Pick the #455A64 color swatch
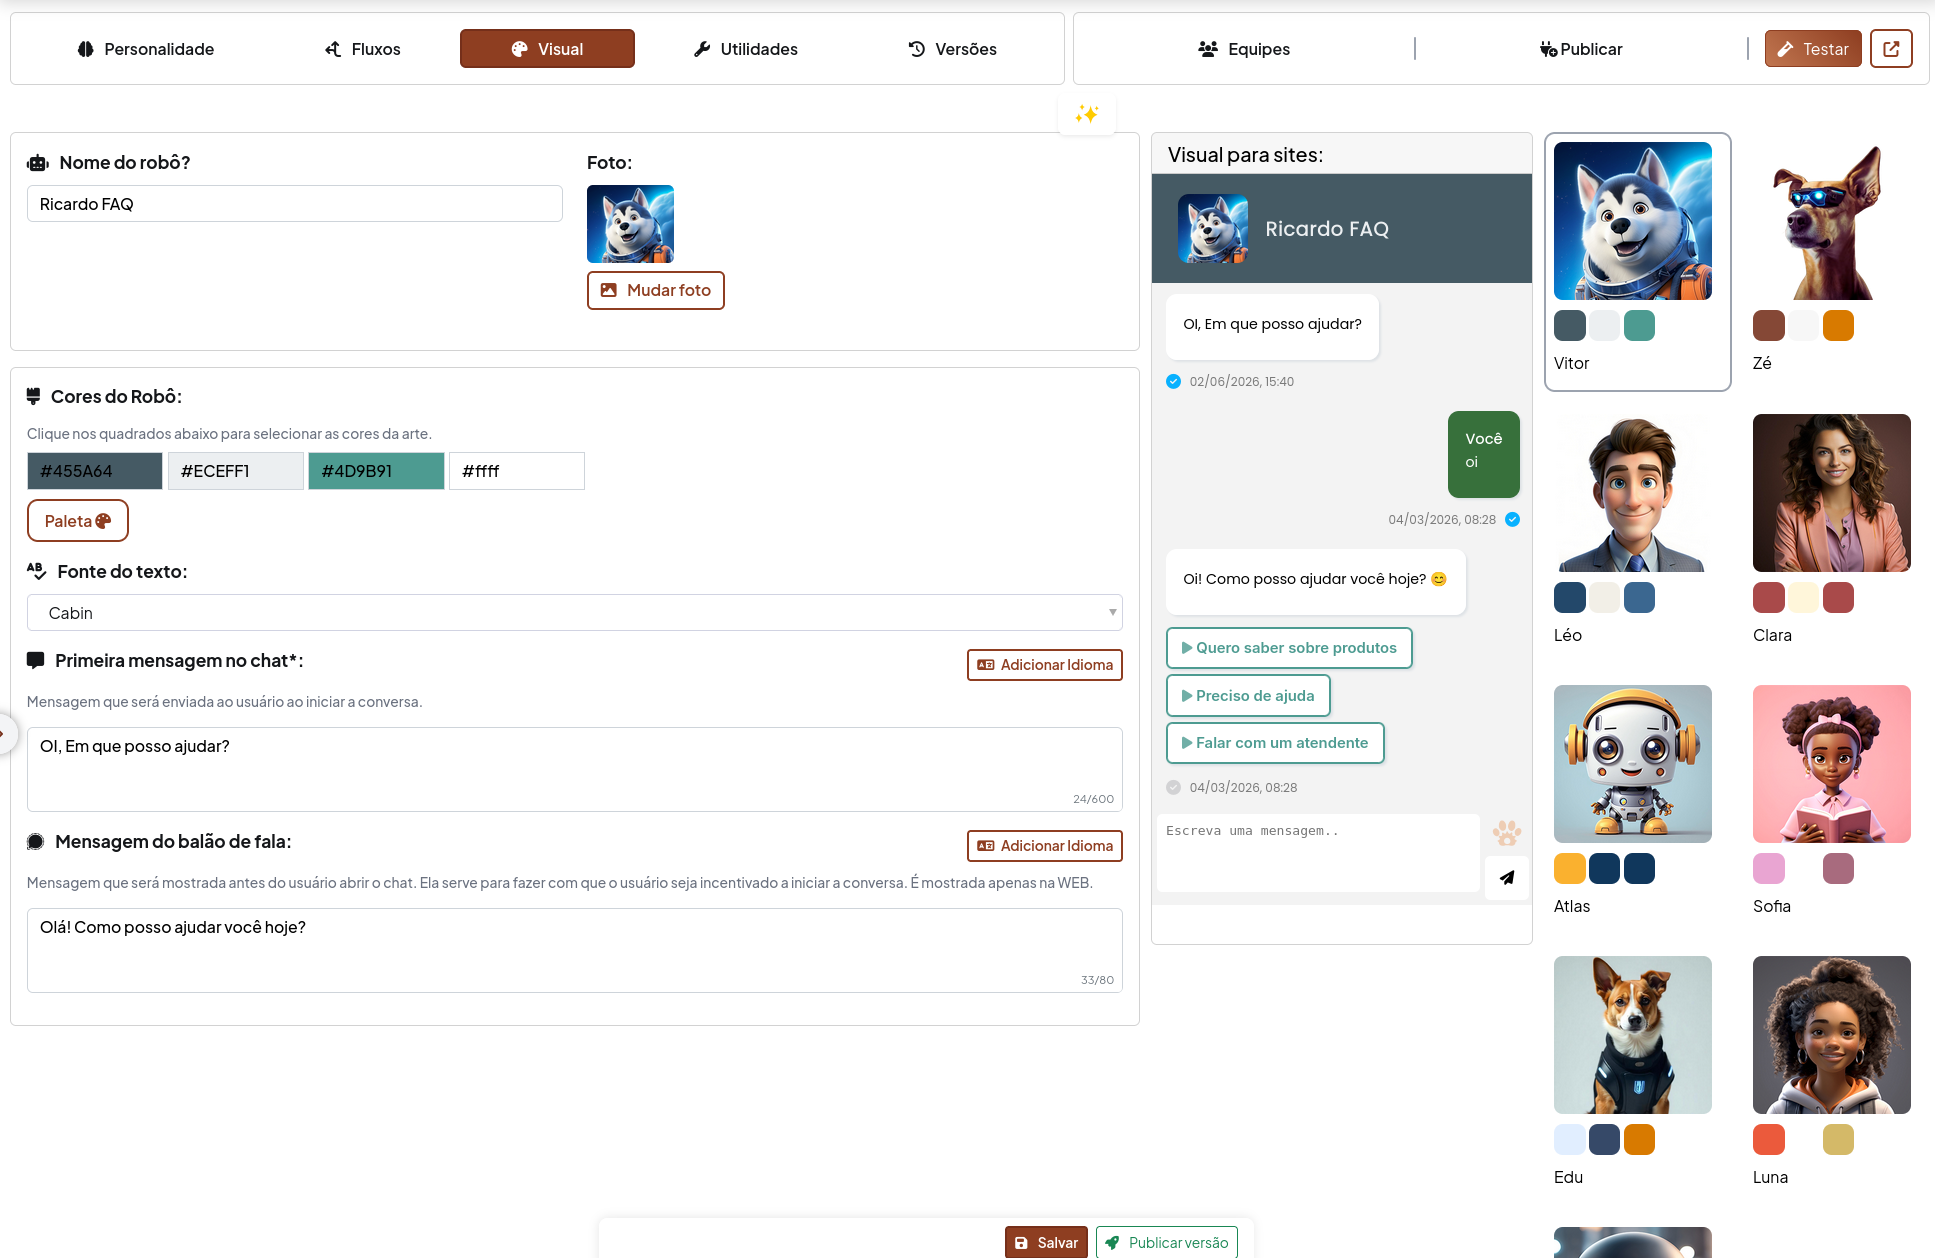1935x1258 pixels. tap(95, 471)
